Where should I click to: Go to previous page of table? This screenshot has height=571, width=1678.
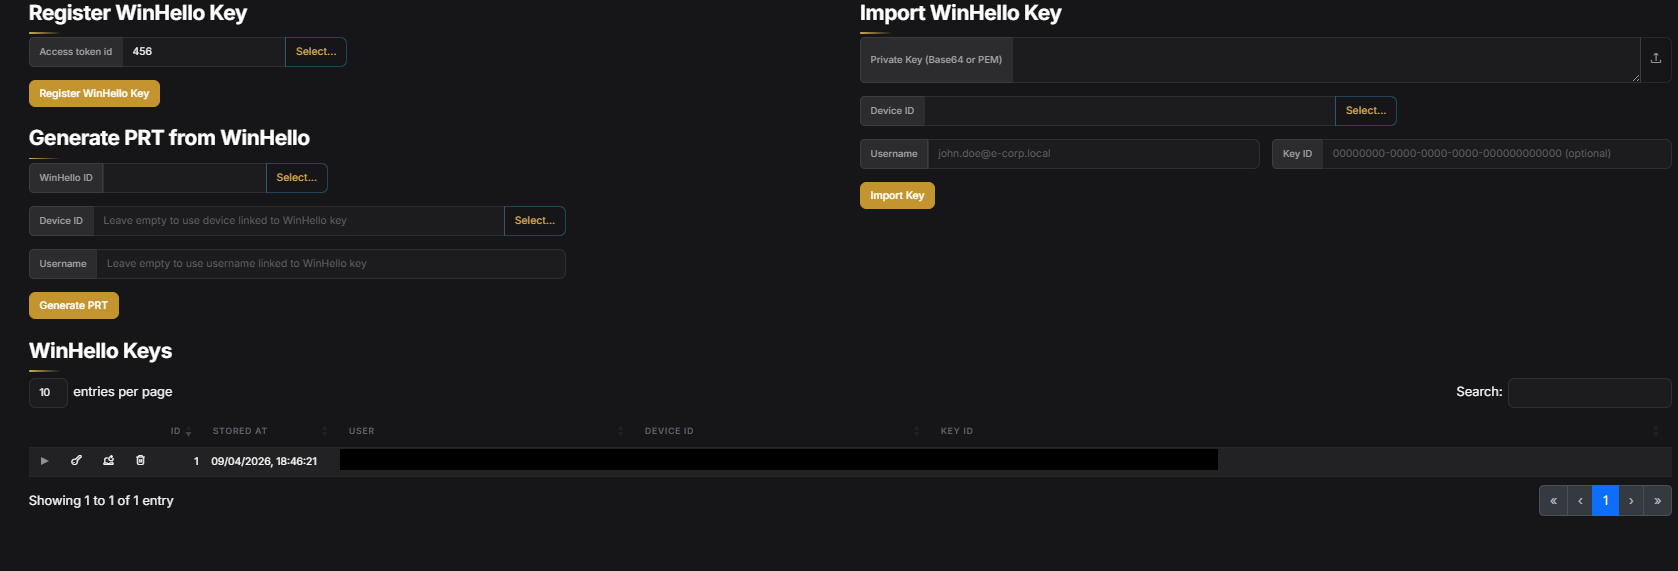(1580, 501)
